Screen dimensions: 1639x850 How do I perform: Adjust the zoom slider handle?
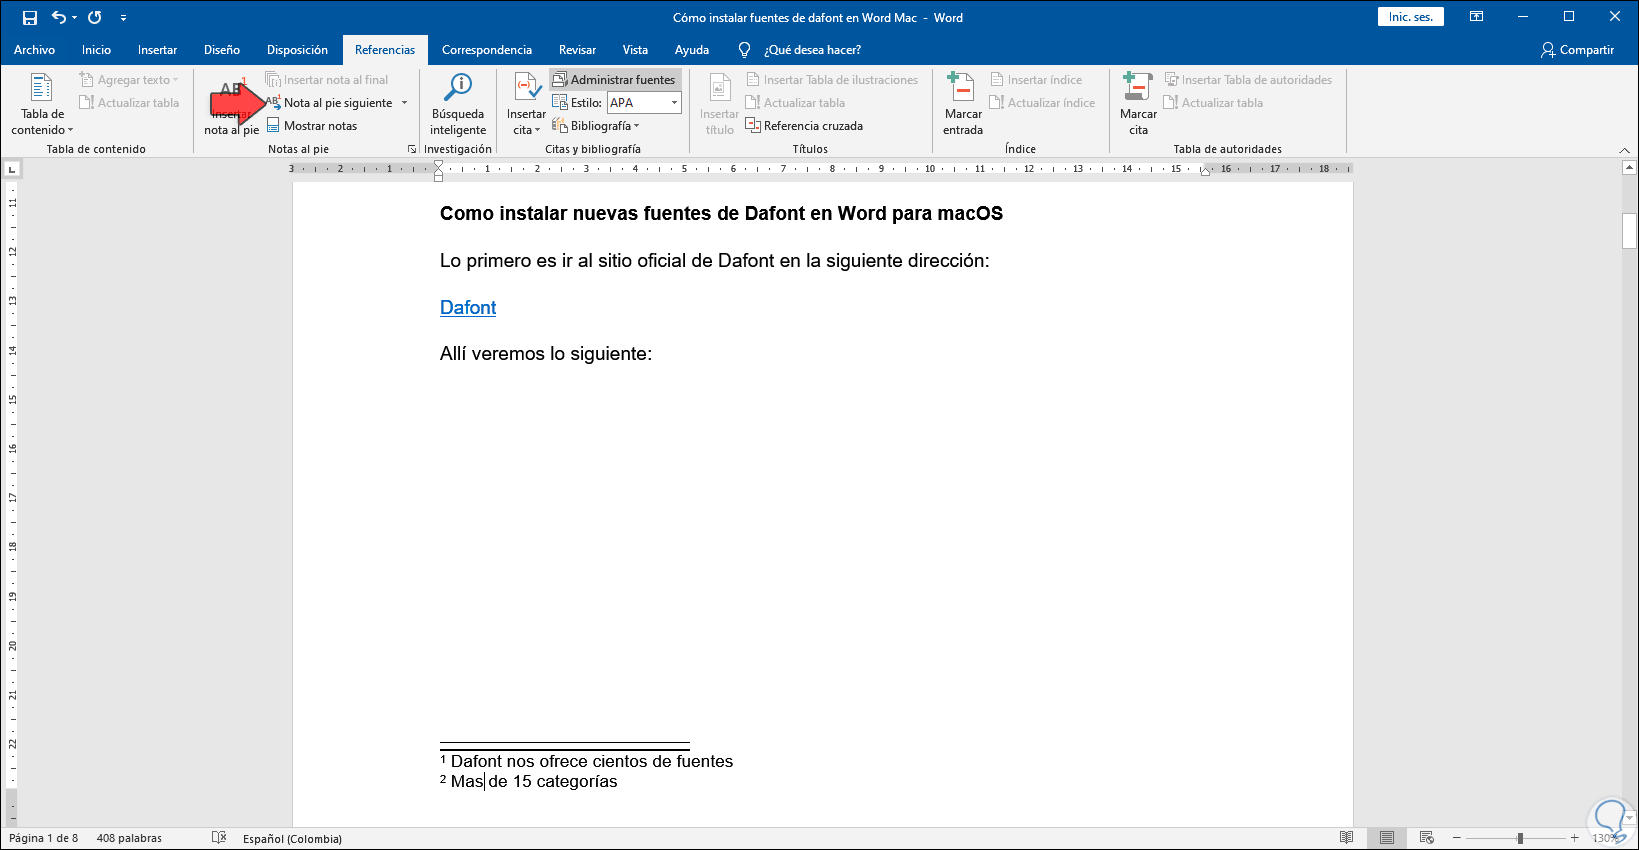[1520, 838]
